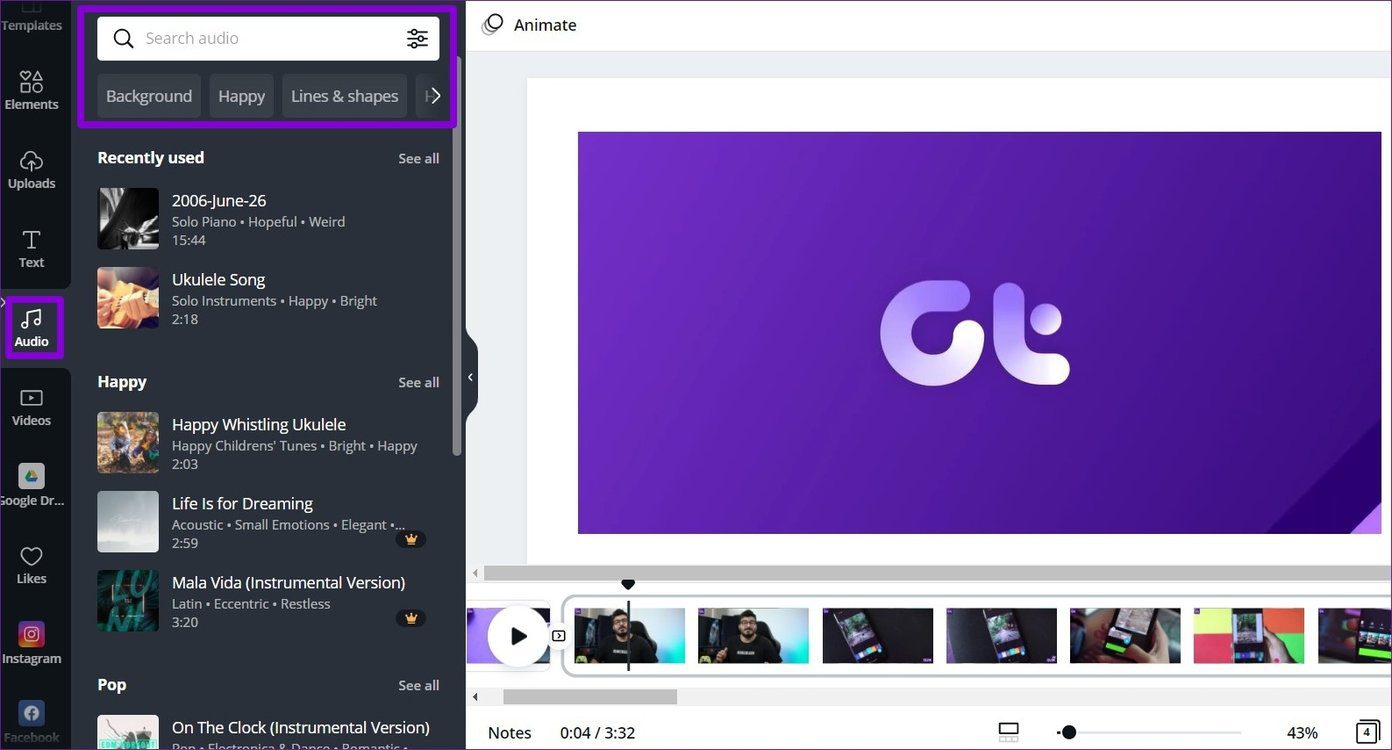
Task: Open the Instagram app integration
Action: point(31,643)
